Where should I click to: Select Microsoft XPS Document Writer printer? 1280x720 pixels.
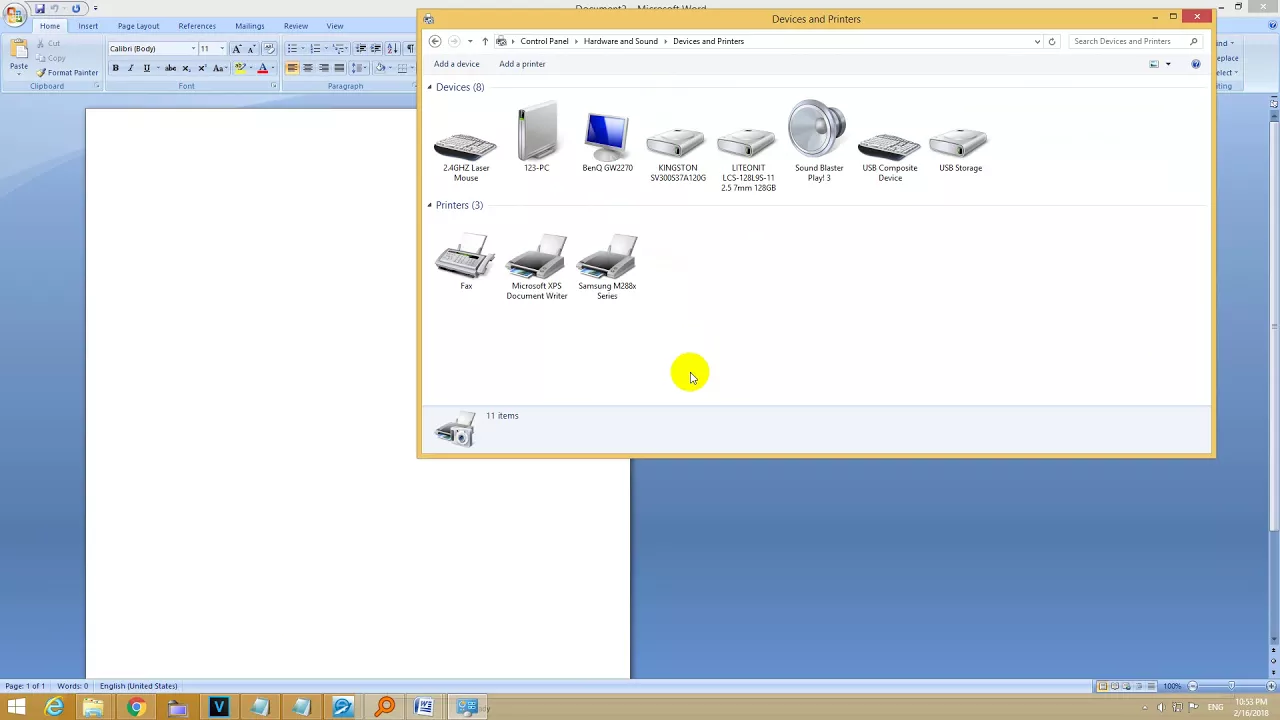(x=536, y=267)
